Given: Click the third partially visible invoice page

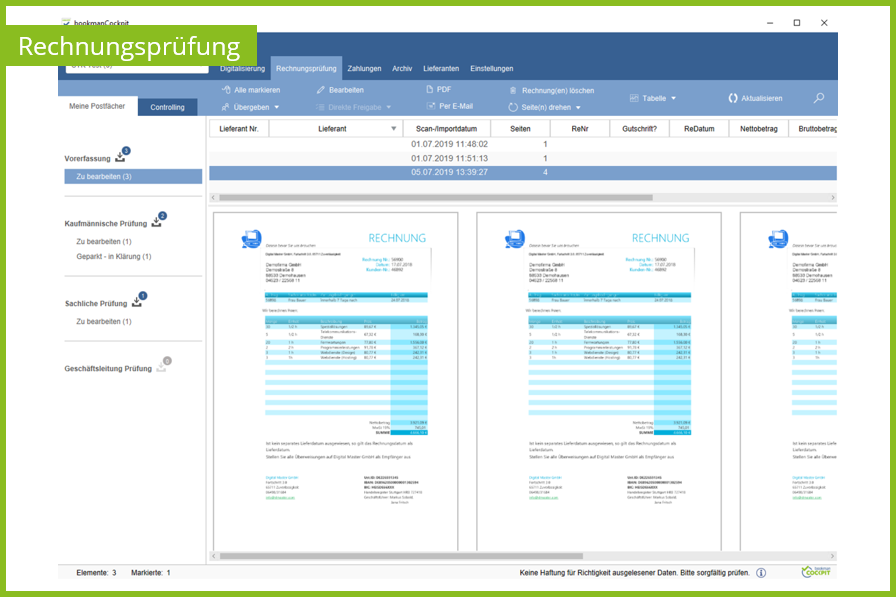Looking at the screenshot, I should pyautogui.click(x=789, y=381).
